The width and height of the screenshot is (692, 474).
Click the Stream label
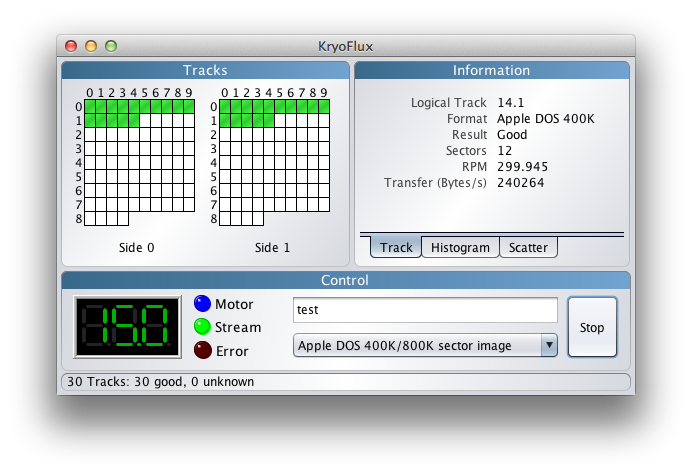[238, 327]
